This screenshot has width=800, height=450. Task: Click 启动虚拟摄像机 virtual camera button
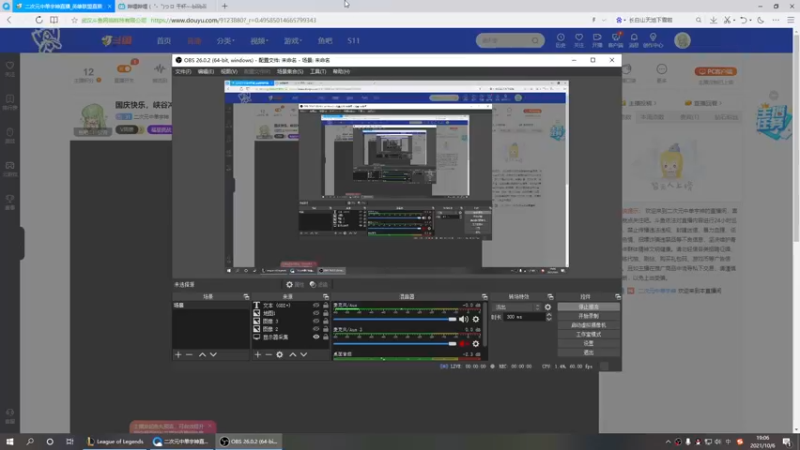588,325
